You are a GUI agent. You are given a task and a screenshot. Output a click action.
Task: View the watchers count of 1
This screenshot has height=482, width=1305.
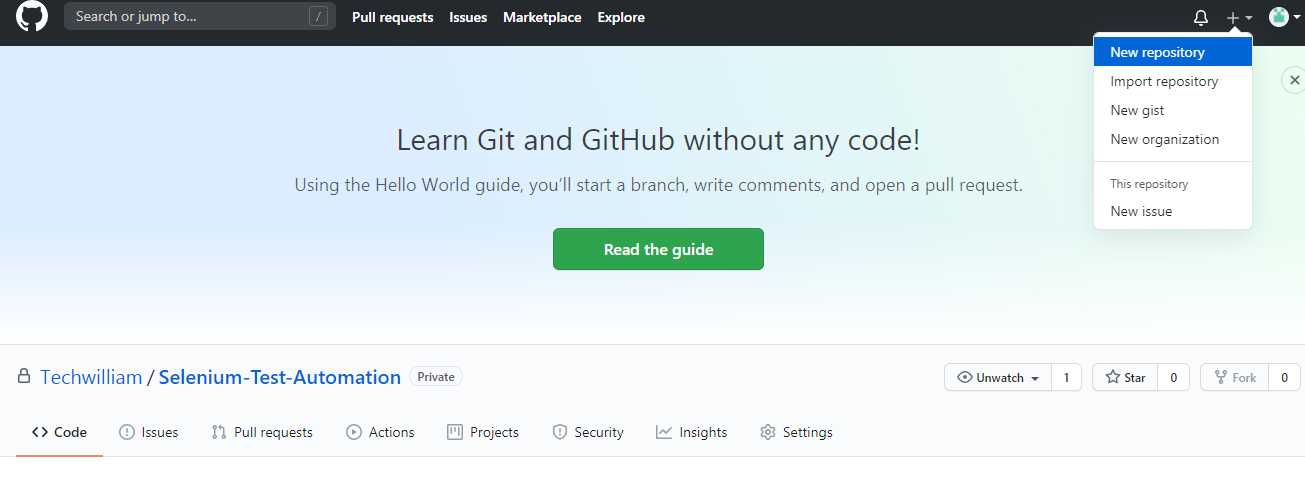[1066, 377]
